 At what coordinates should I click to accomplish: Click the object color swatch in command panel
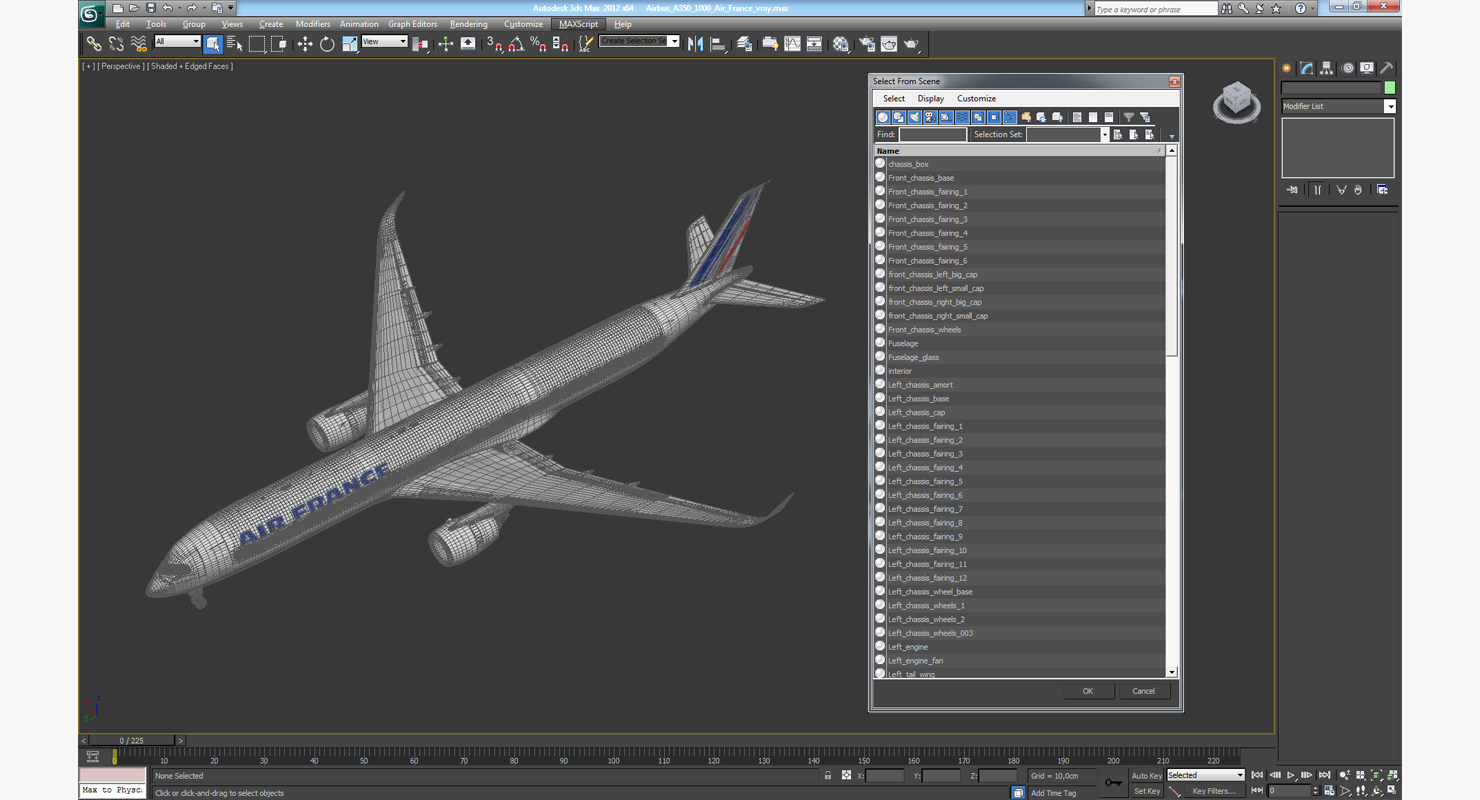(1390, 88)
